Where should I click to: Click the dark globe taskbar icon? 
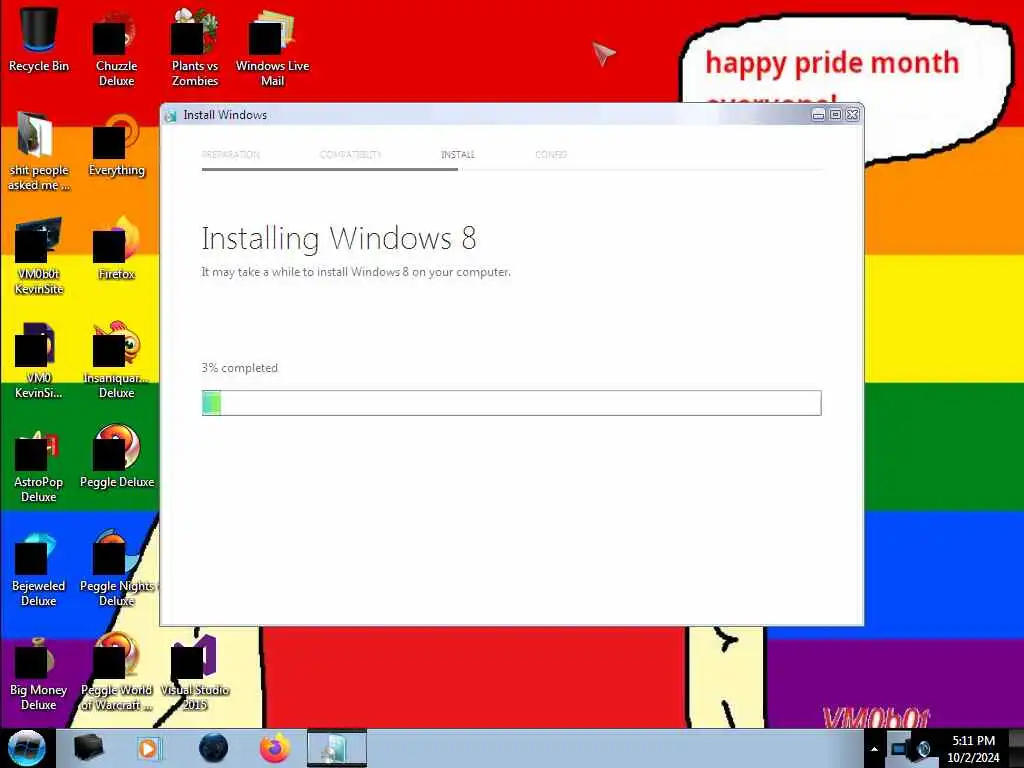coord(214,748)
